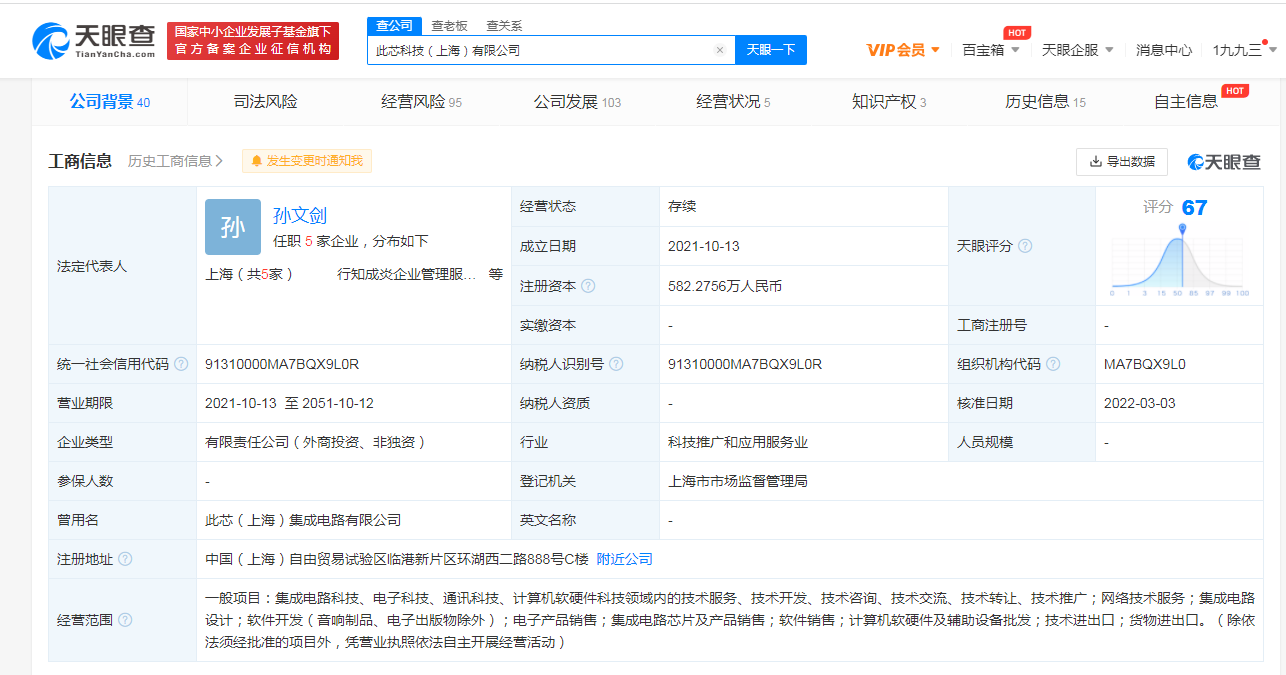This screenshot has width=1286, height=675.
Task: Click the help icon next to 注册资本
Action: (588, 286)
